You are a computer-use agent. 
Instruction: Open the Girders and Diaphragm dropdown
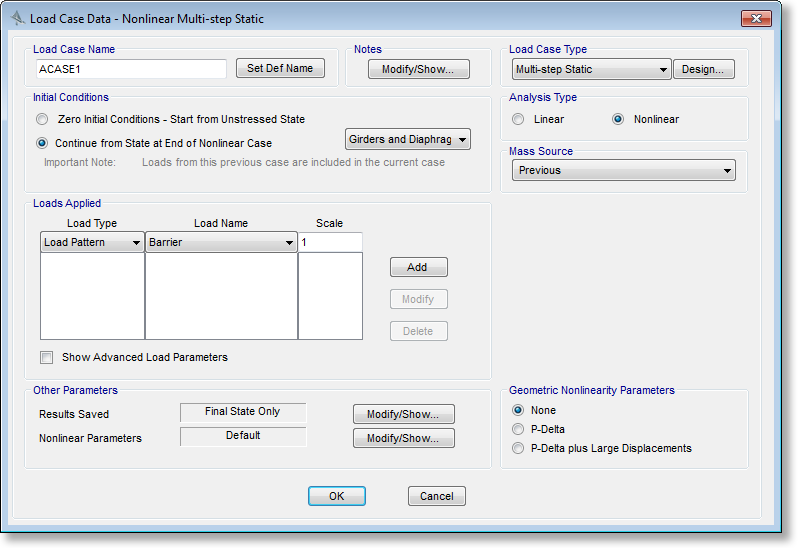click(x=408, y=139)
